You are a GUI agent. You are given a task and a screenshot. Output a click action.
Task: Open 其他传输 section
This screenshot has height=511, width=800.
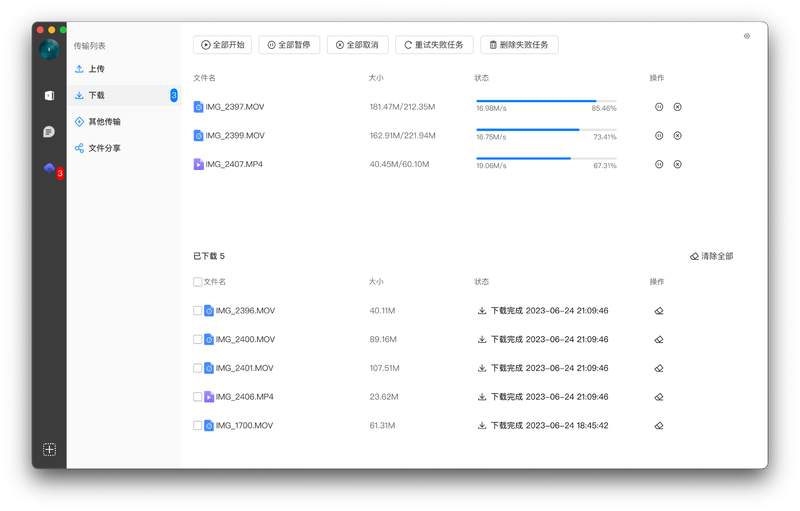[x=124, y=122]
